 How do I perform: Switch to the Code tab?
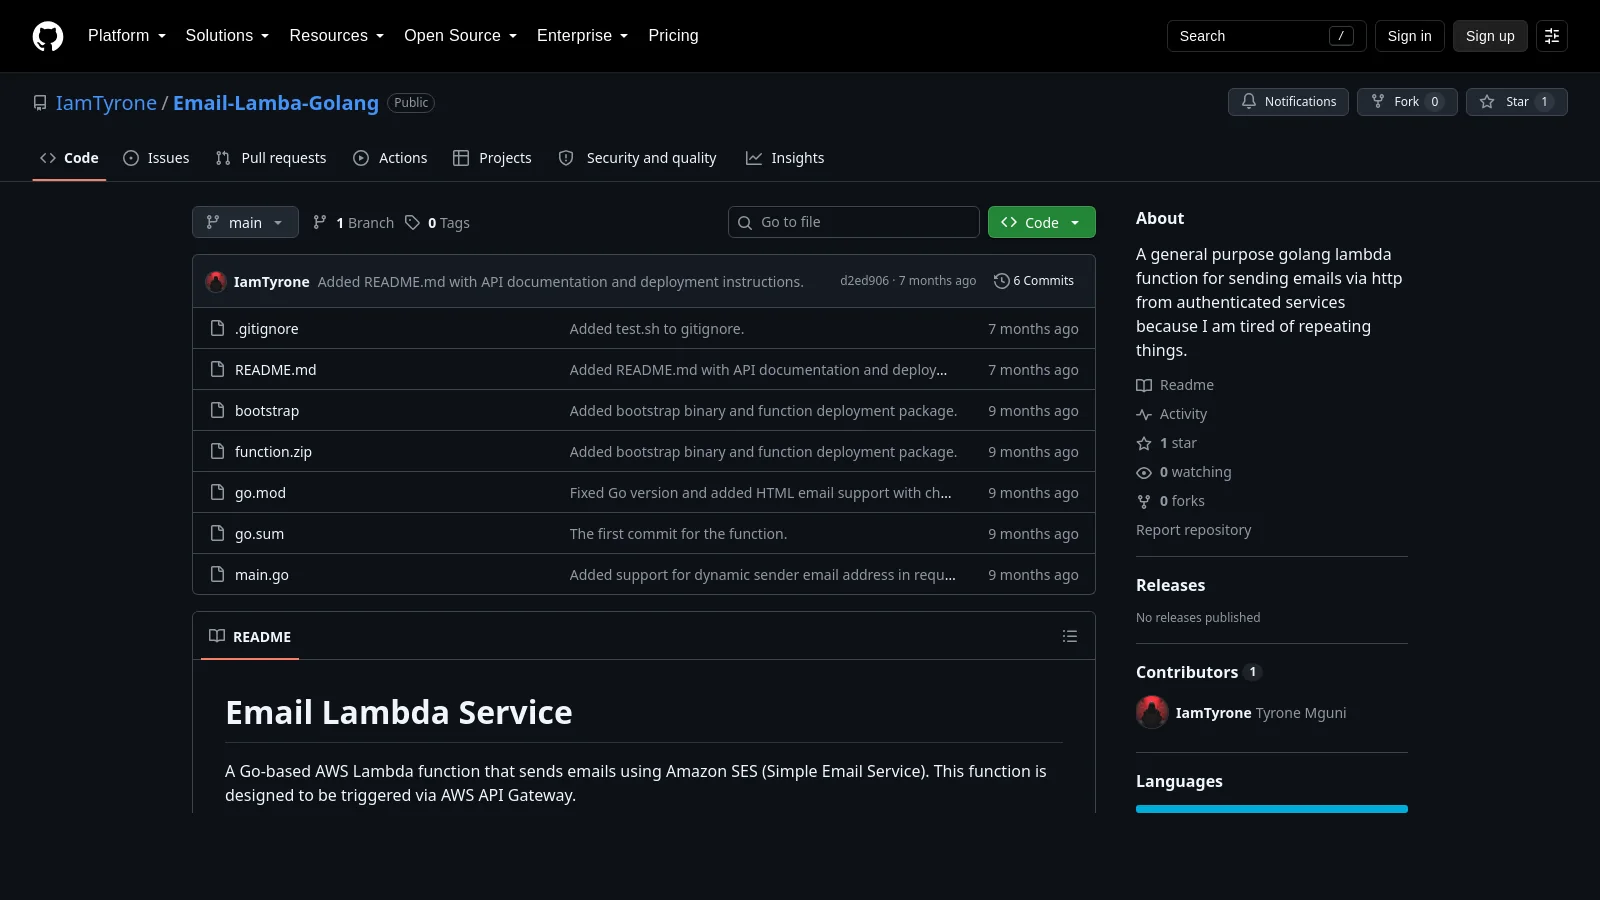click(x=69, y=158)
